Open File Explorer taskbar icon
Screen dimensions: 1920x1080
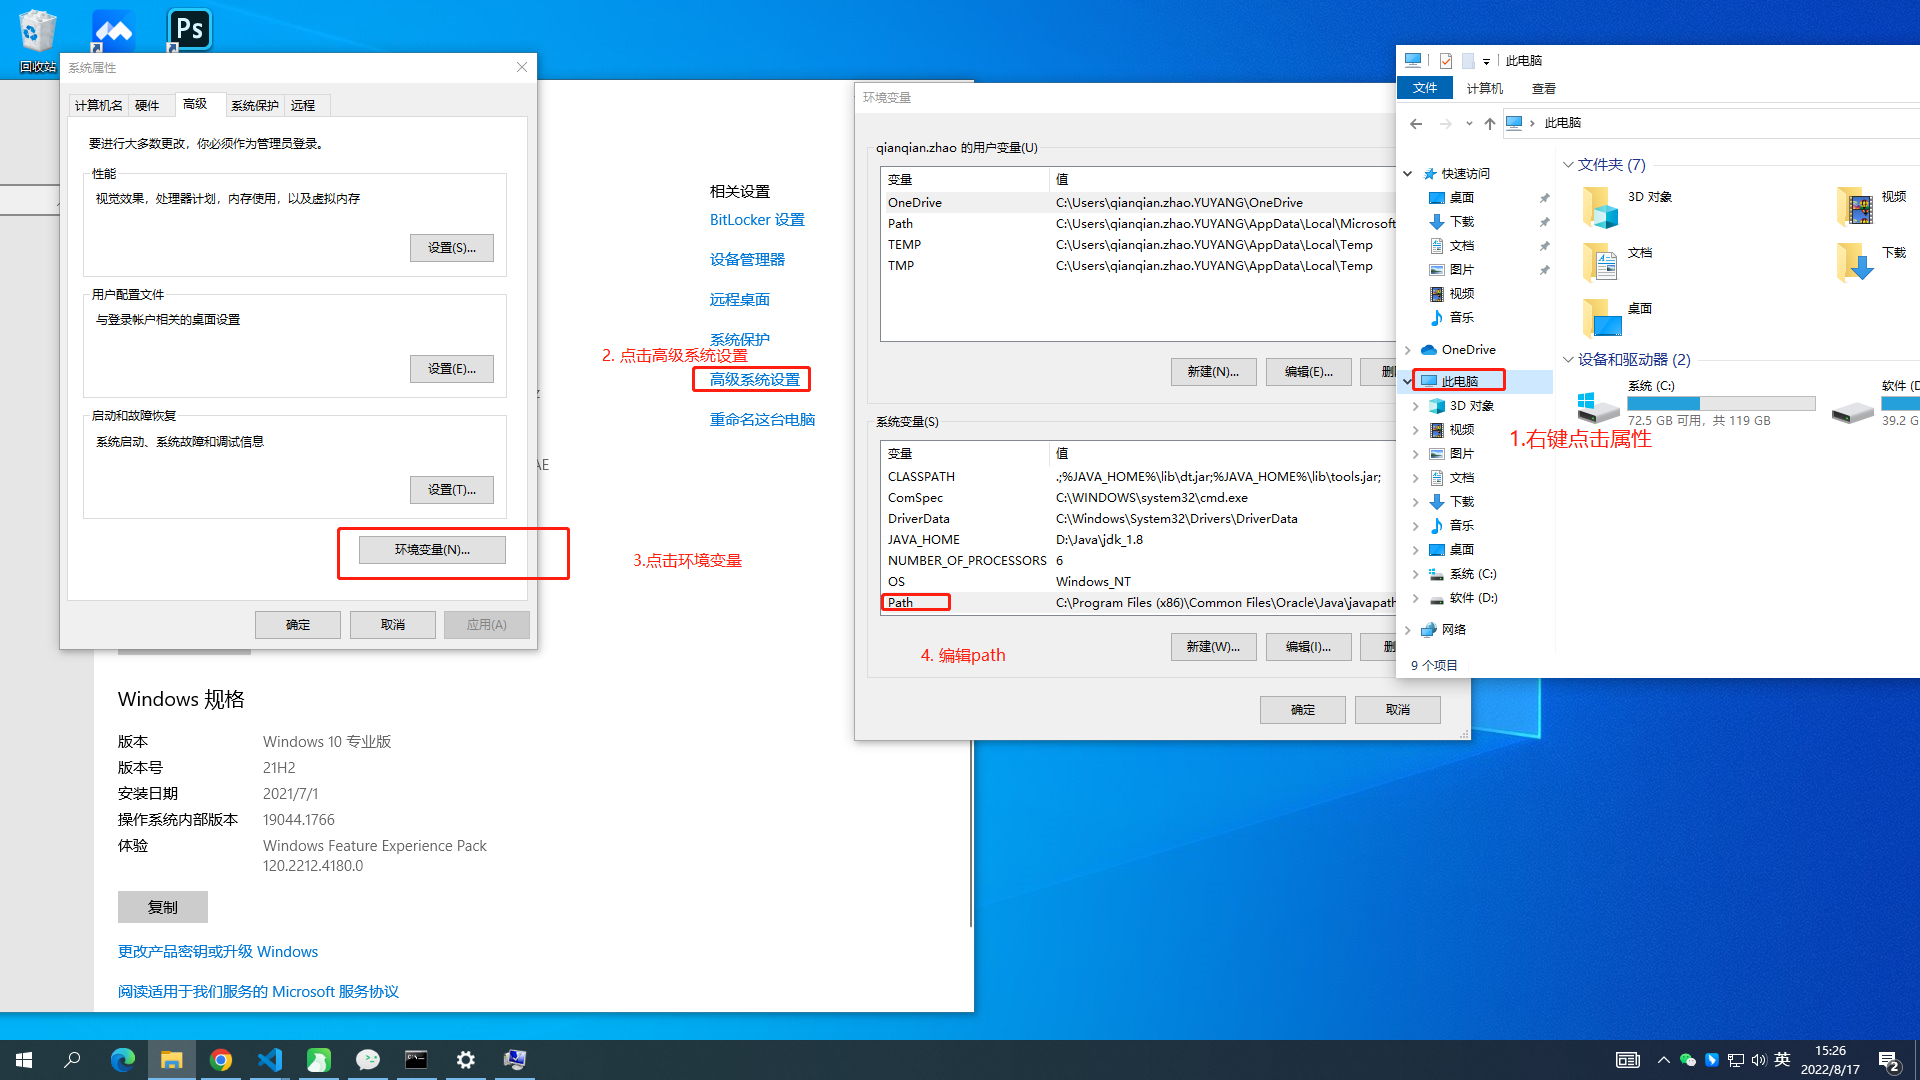[x=172, y=1060]
